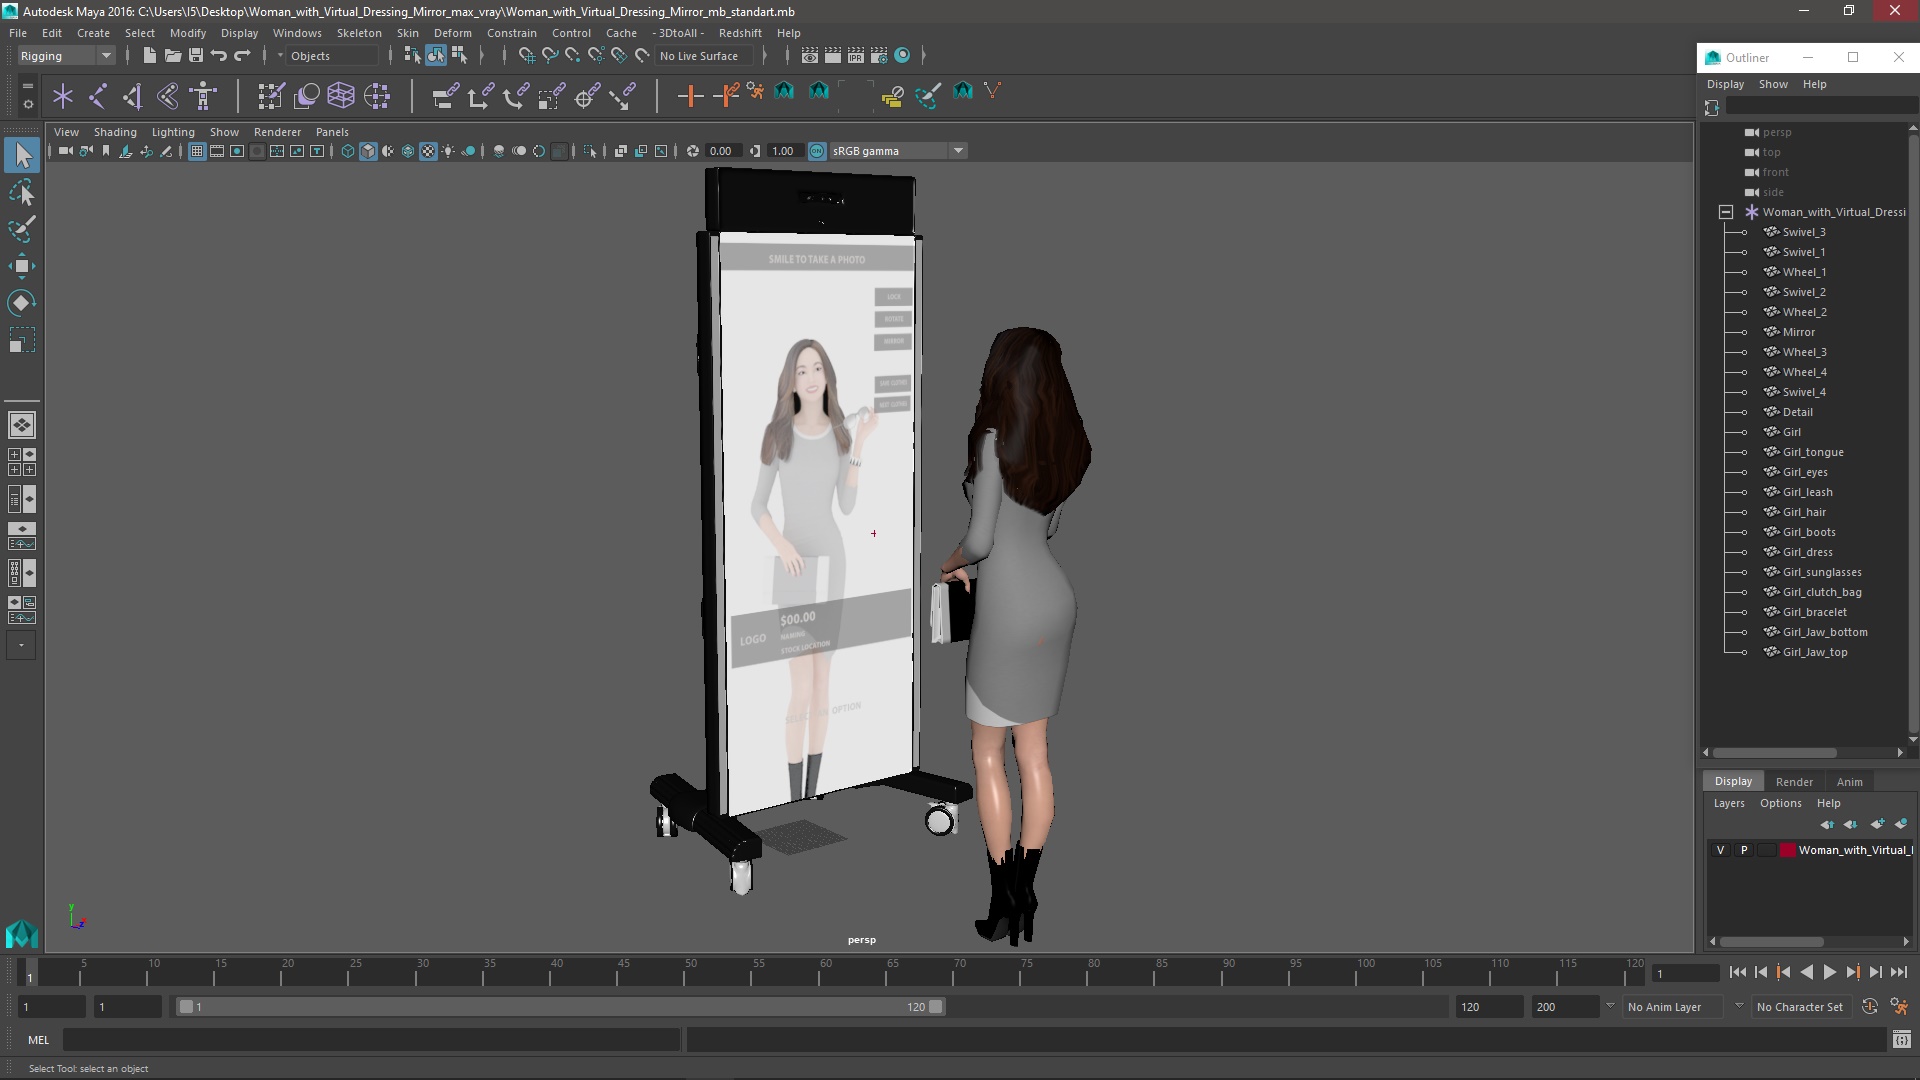
Task: Open the viewport Shading menu
Action: (x=115, y=132)
